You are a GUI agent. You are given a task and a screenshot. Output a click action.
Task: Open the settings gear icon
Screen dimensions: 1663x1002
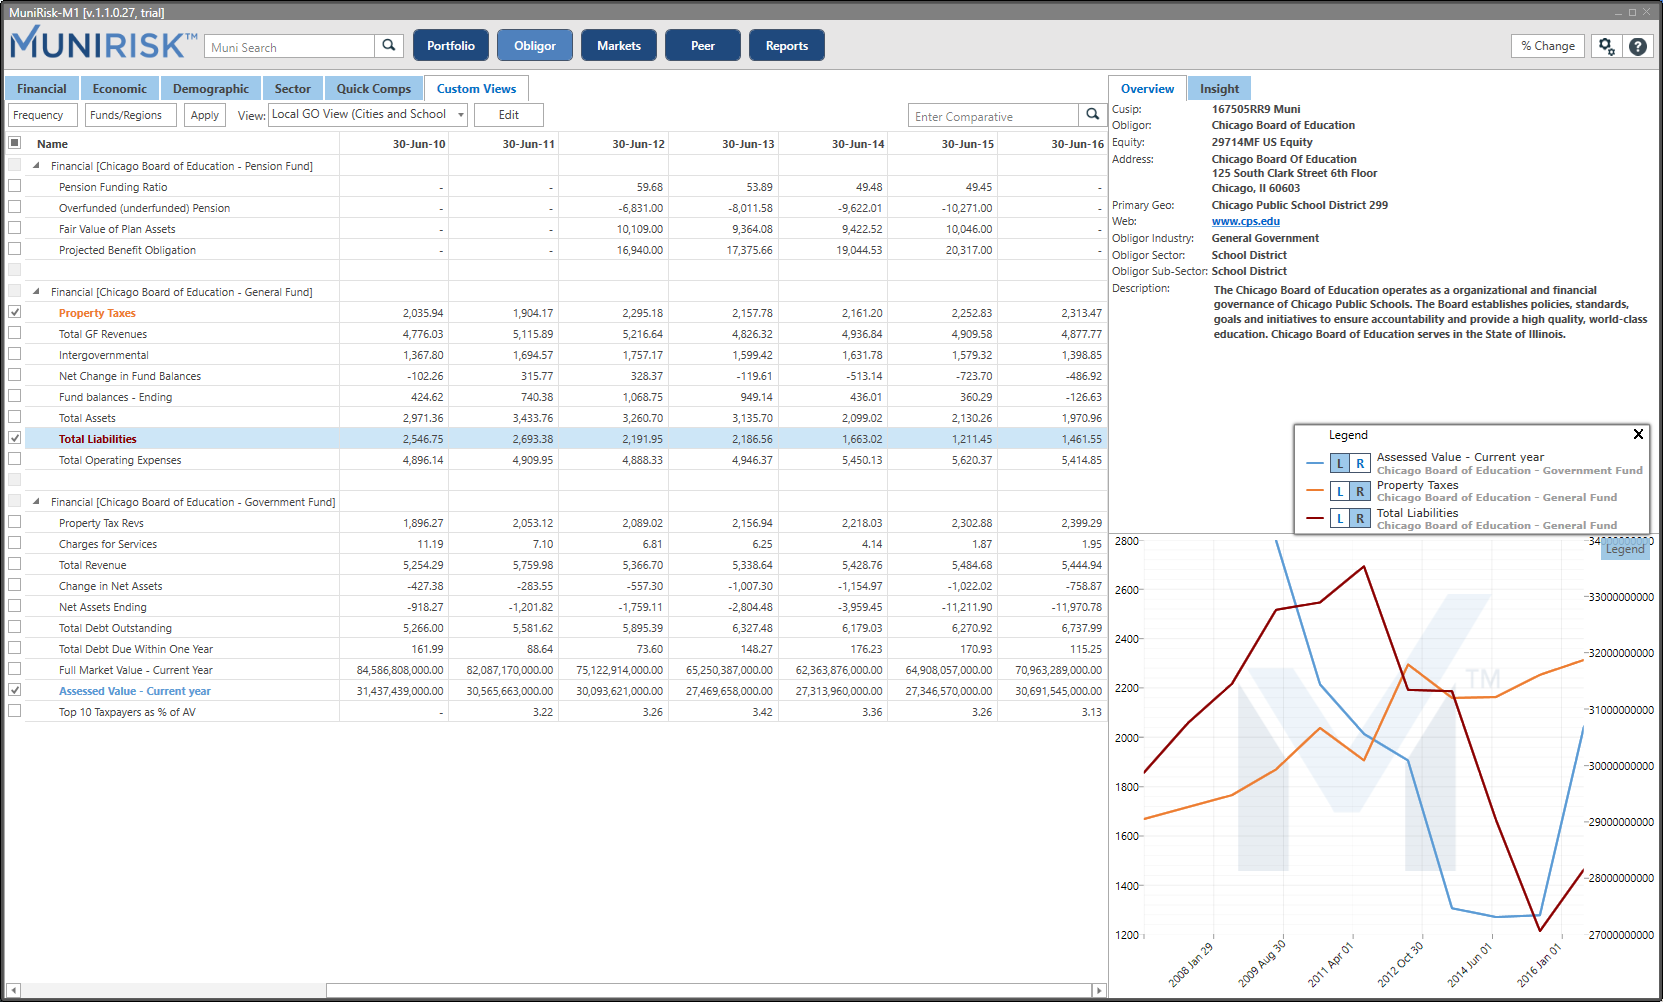[1606, 46]
